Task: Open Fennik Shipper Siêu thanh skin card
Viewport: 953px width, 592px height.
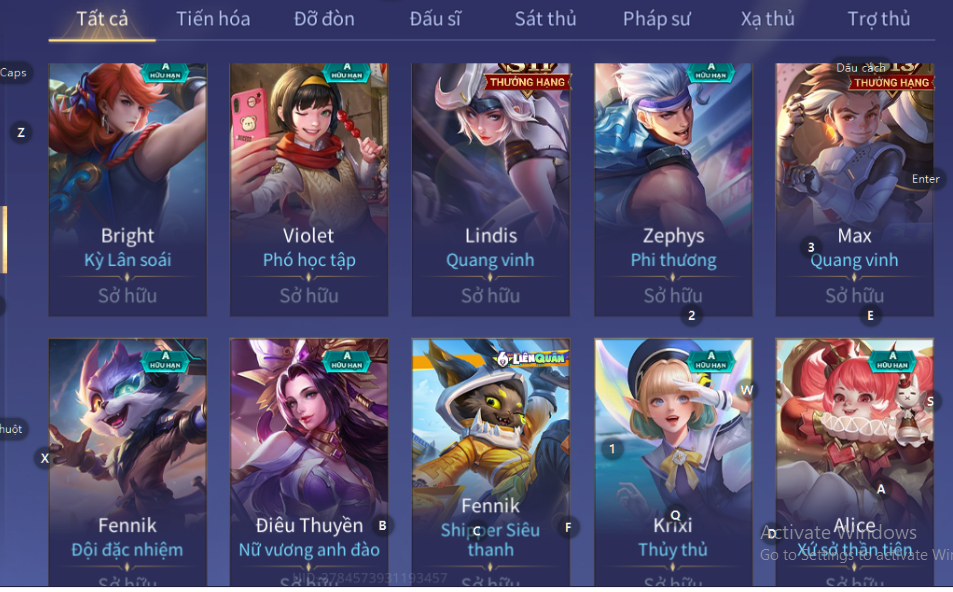Action: pyautogui.click(x=490, y=463)
